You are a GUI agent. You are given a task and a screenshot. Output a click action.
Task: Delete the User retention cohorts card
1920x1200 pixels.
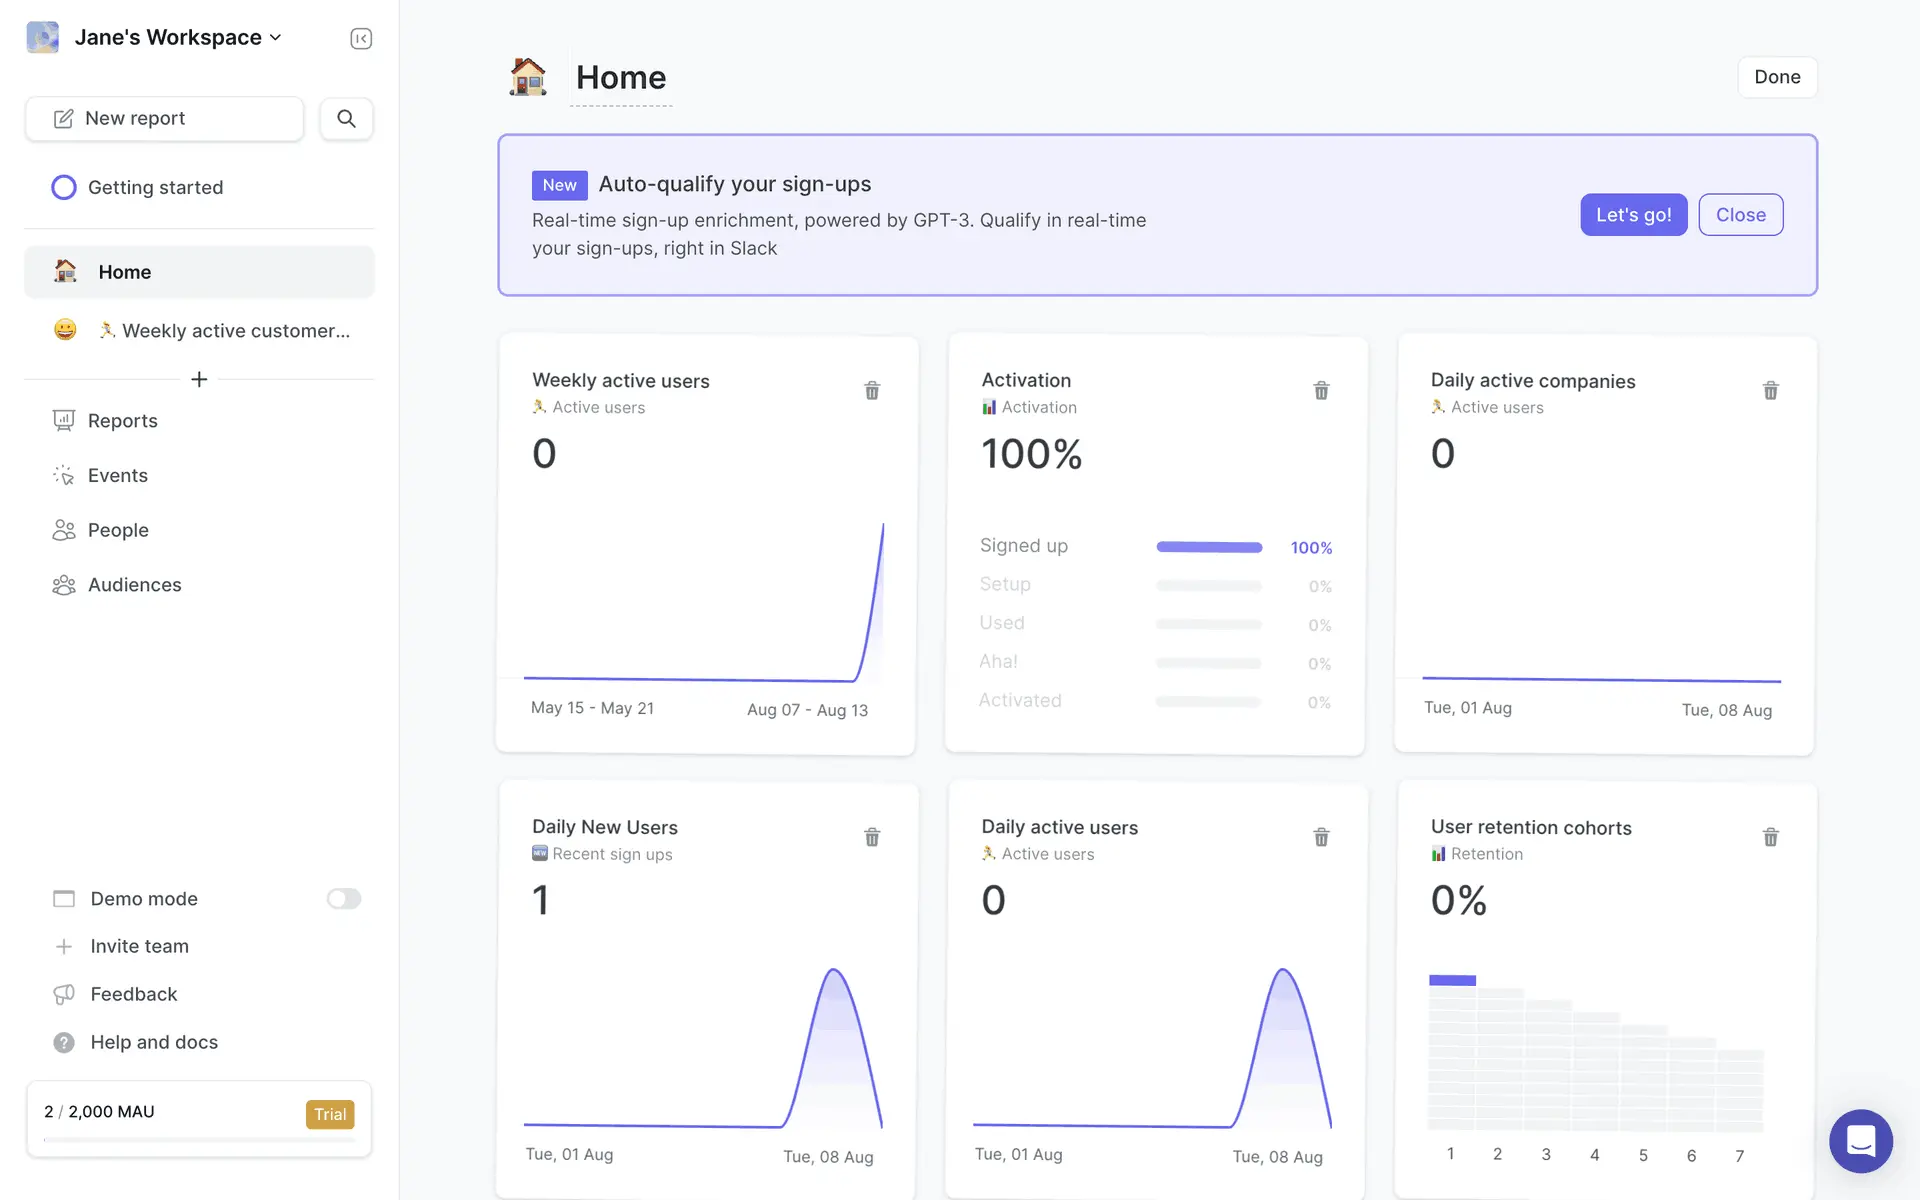[x=1770, y=837]
